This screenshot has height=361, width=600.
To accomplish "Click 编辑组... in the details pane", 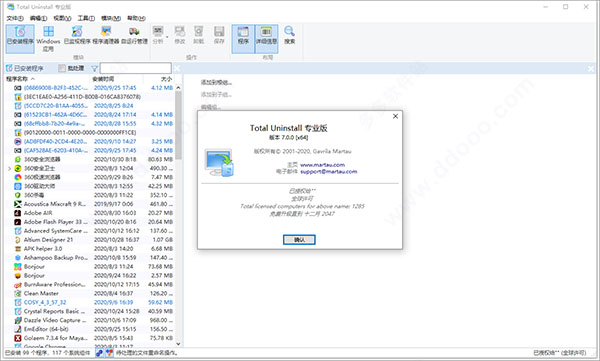I will (x=211, y=107).
